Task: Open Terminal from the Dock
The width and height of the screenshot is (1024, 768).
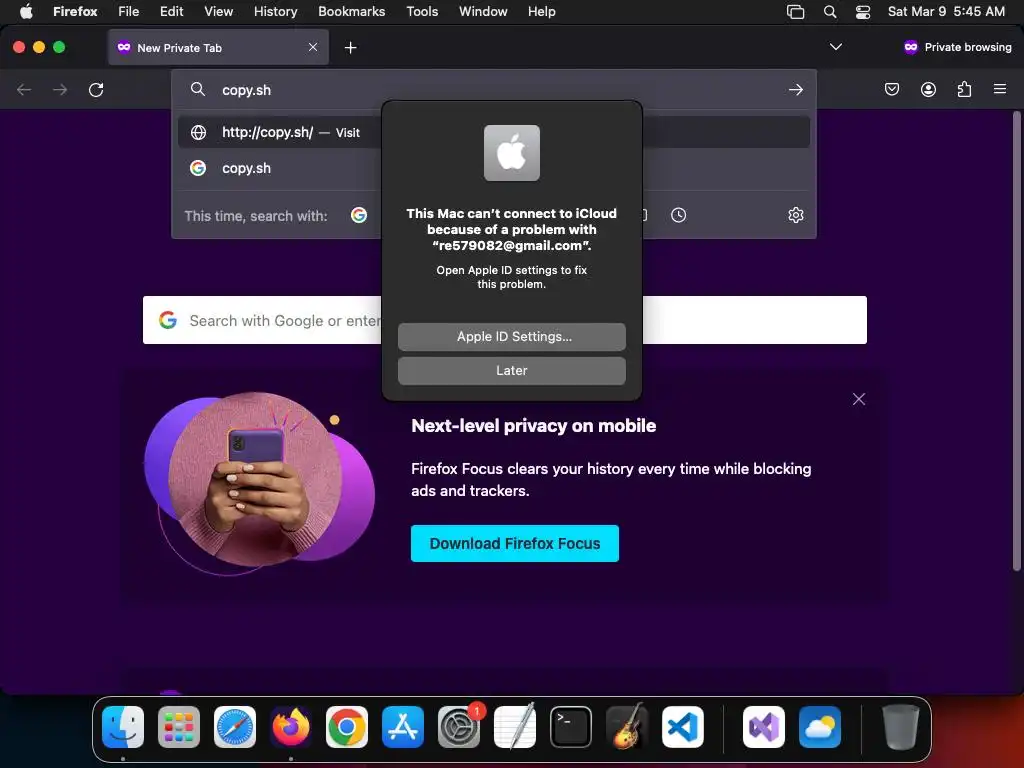Action: (x=571, y=726)
